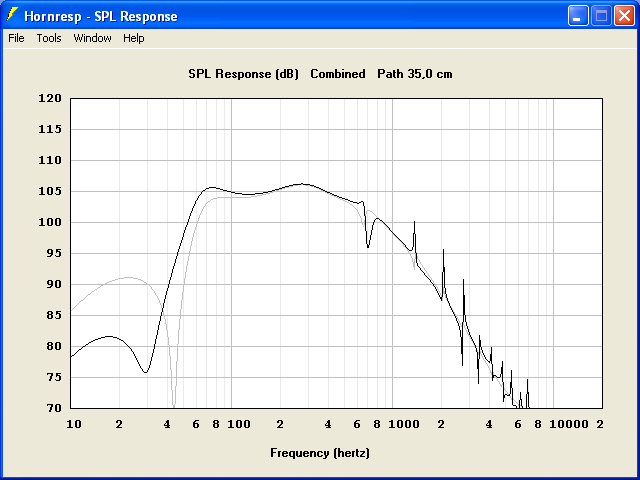Image resolution: width=640 pixels, height=480 pixels.
Task: Click the 85 dB y-axis value
Action: tap(54, 316)
